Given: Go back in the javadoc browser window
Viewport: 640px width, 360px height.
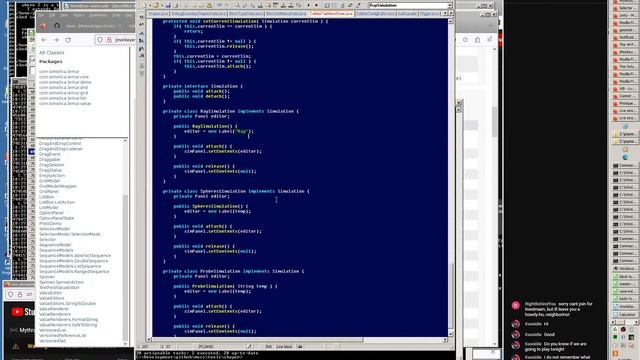Looking at the screenshot, I should pyautogui.click(x=44, y=40).
